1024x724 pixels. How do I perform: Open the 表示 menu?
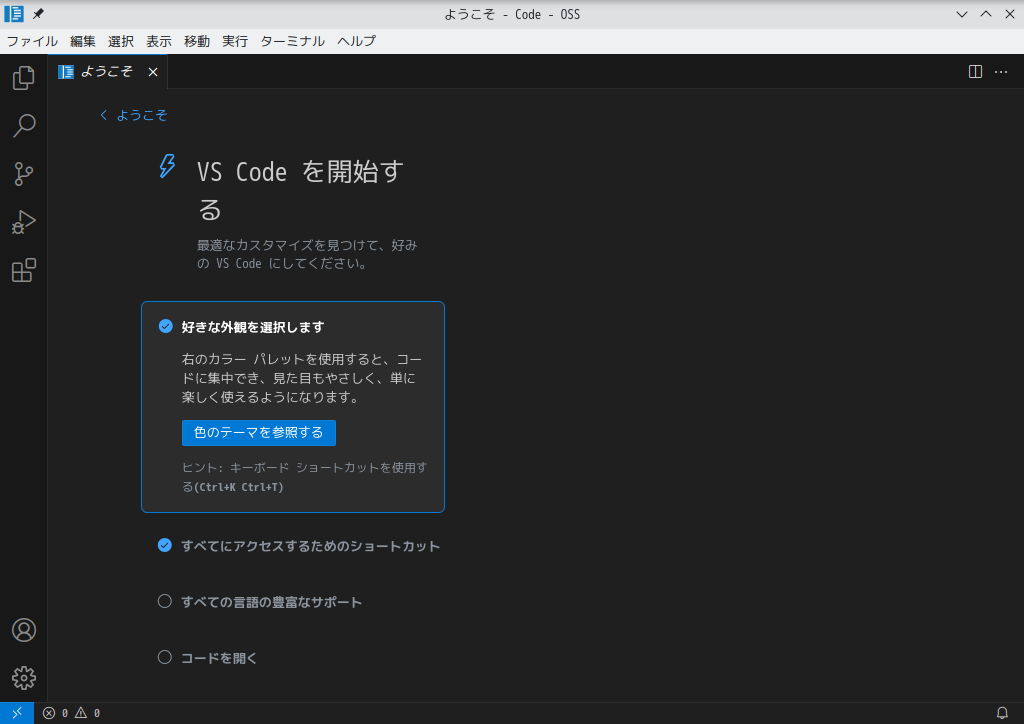coord(159,41)
